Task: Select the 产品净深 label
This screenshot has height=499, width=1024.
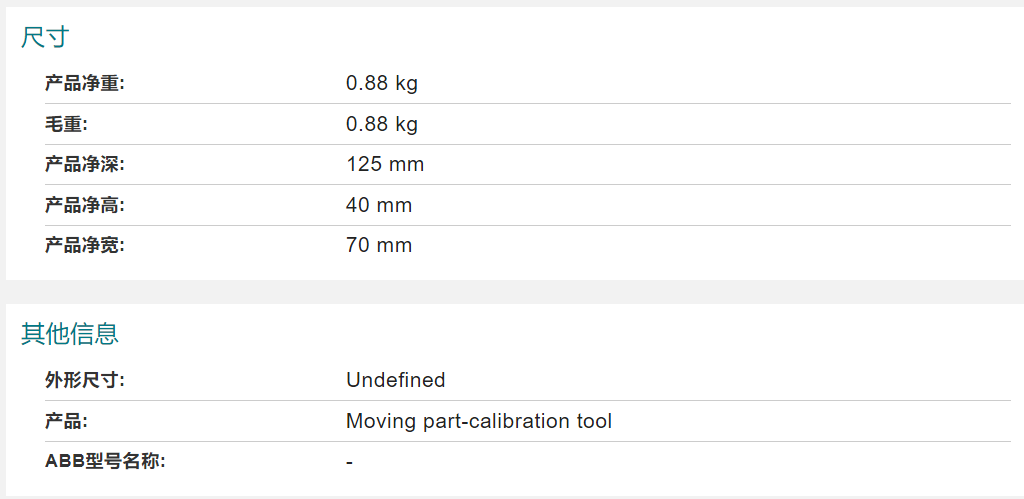Action: (x=84, y=165)
